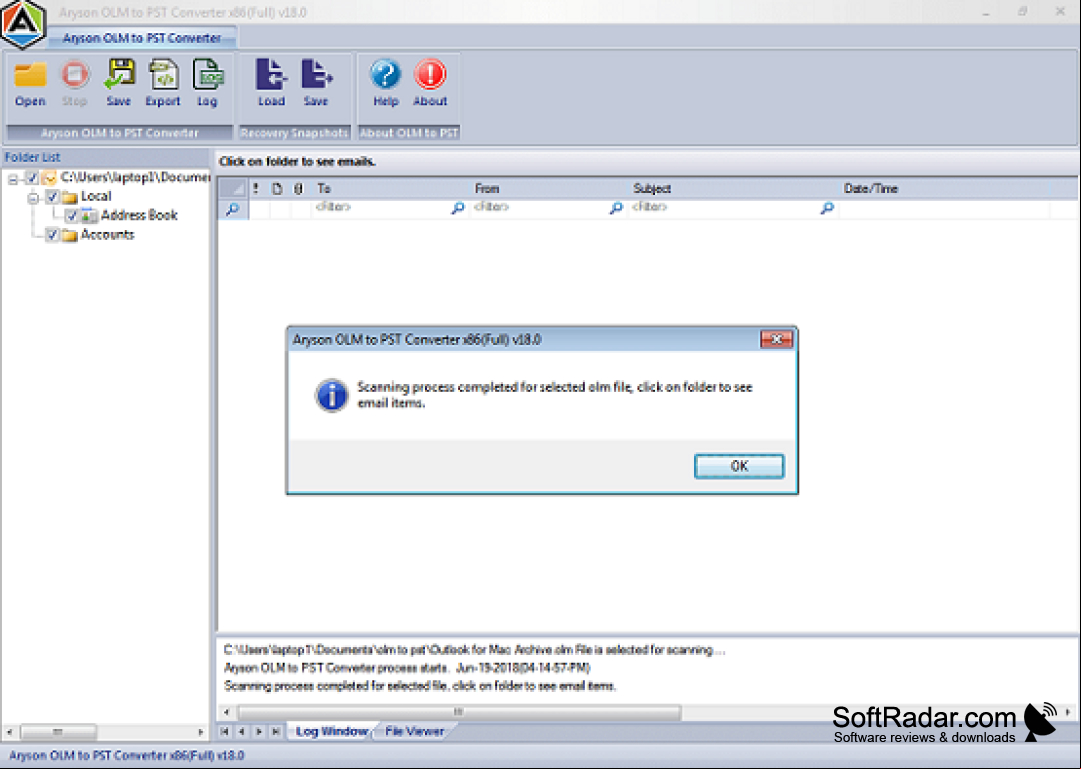The image size is (1081, 769).
Task: Click the Folder List scroll left arrow
Action: [9, 732]
